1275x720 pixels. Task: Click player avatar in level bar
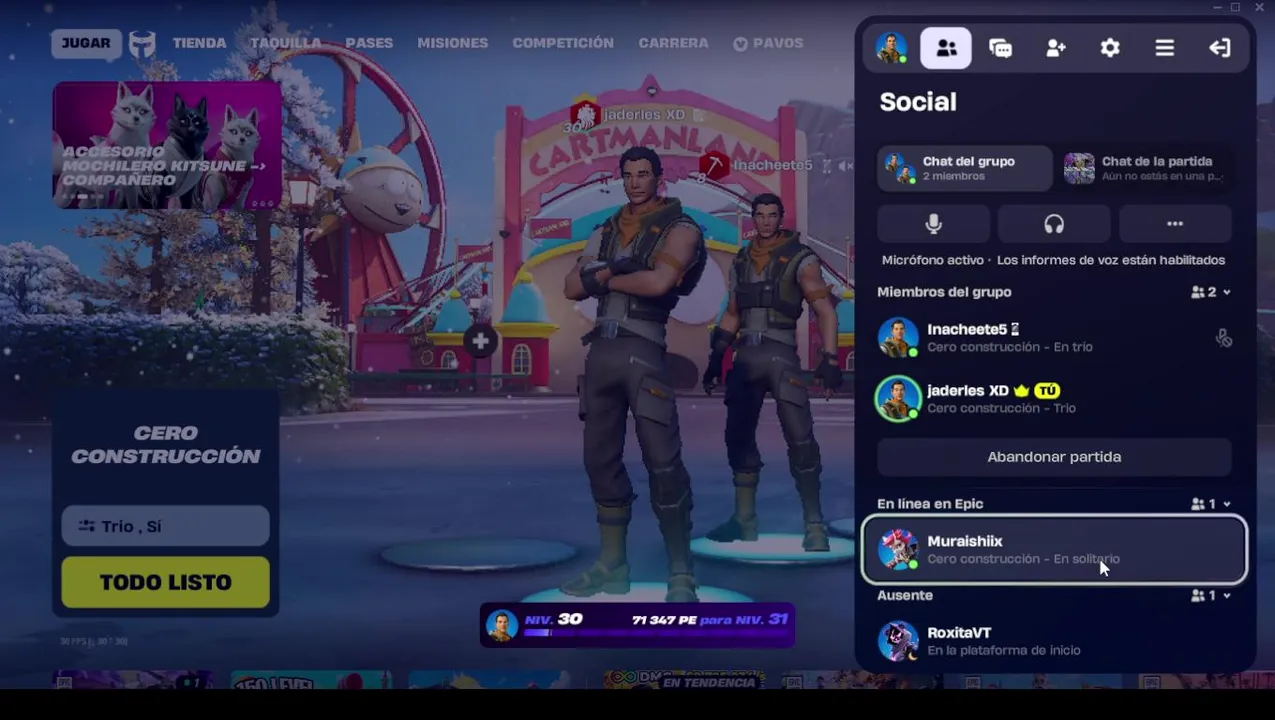click(502, 625)
